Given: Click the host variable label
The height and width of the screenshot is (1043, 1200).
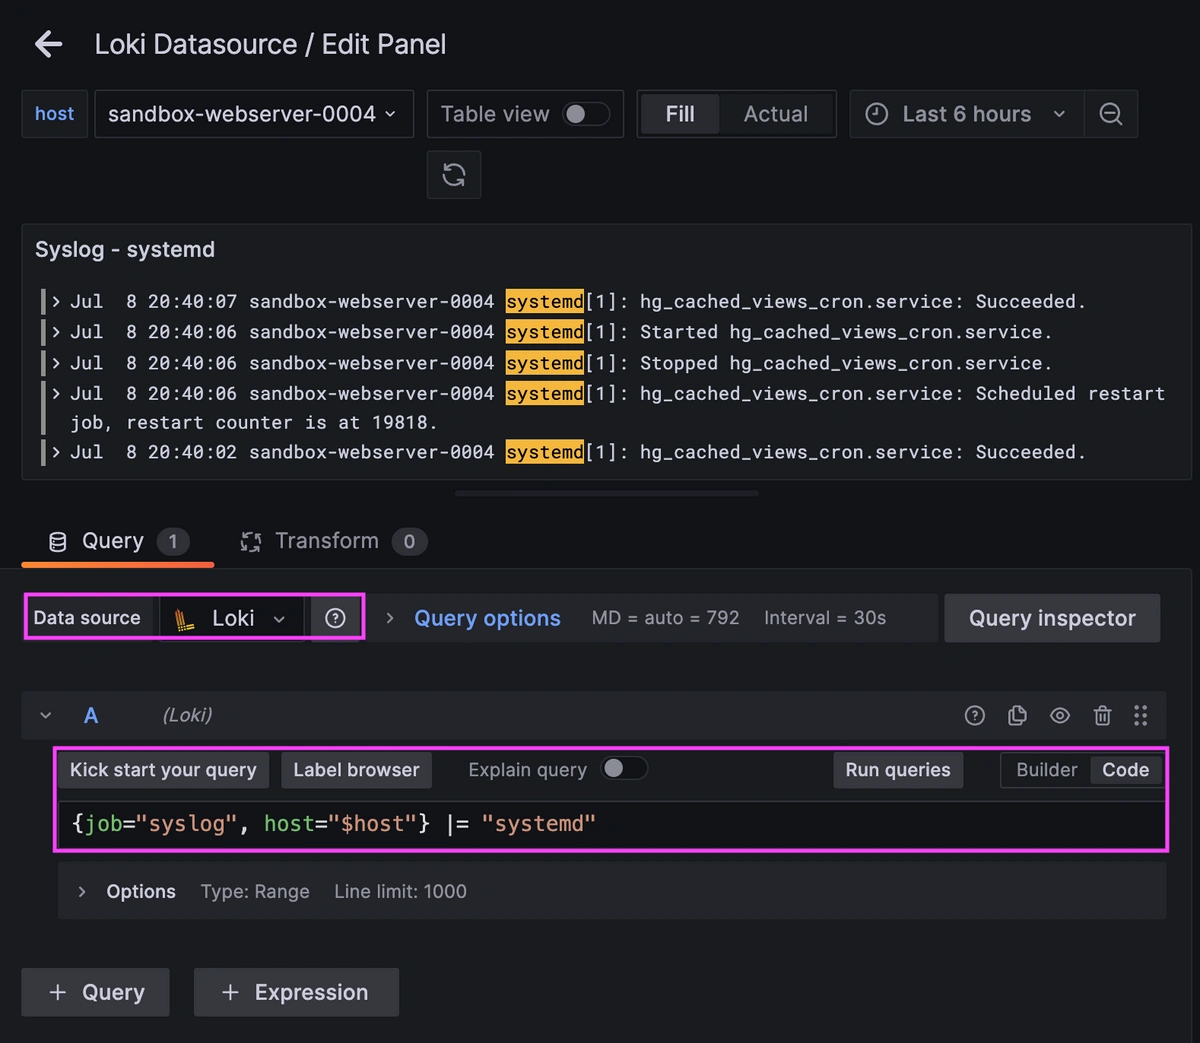Looking at the screenshot, I should pyautogui.click(x=55, y=114).
